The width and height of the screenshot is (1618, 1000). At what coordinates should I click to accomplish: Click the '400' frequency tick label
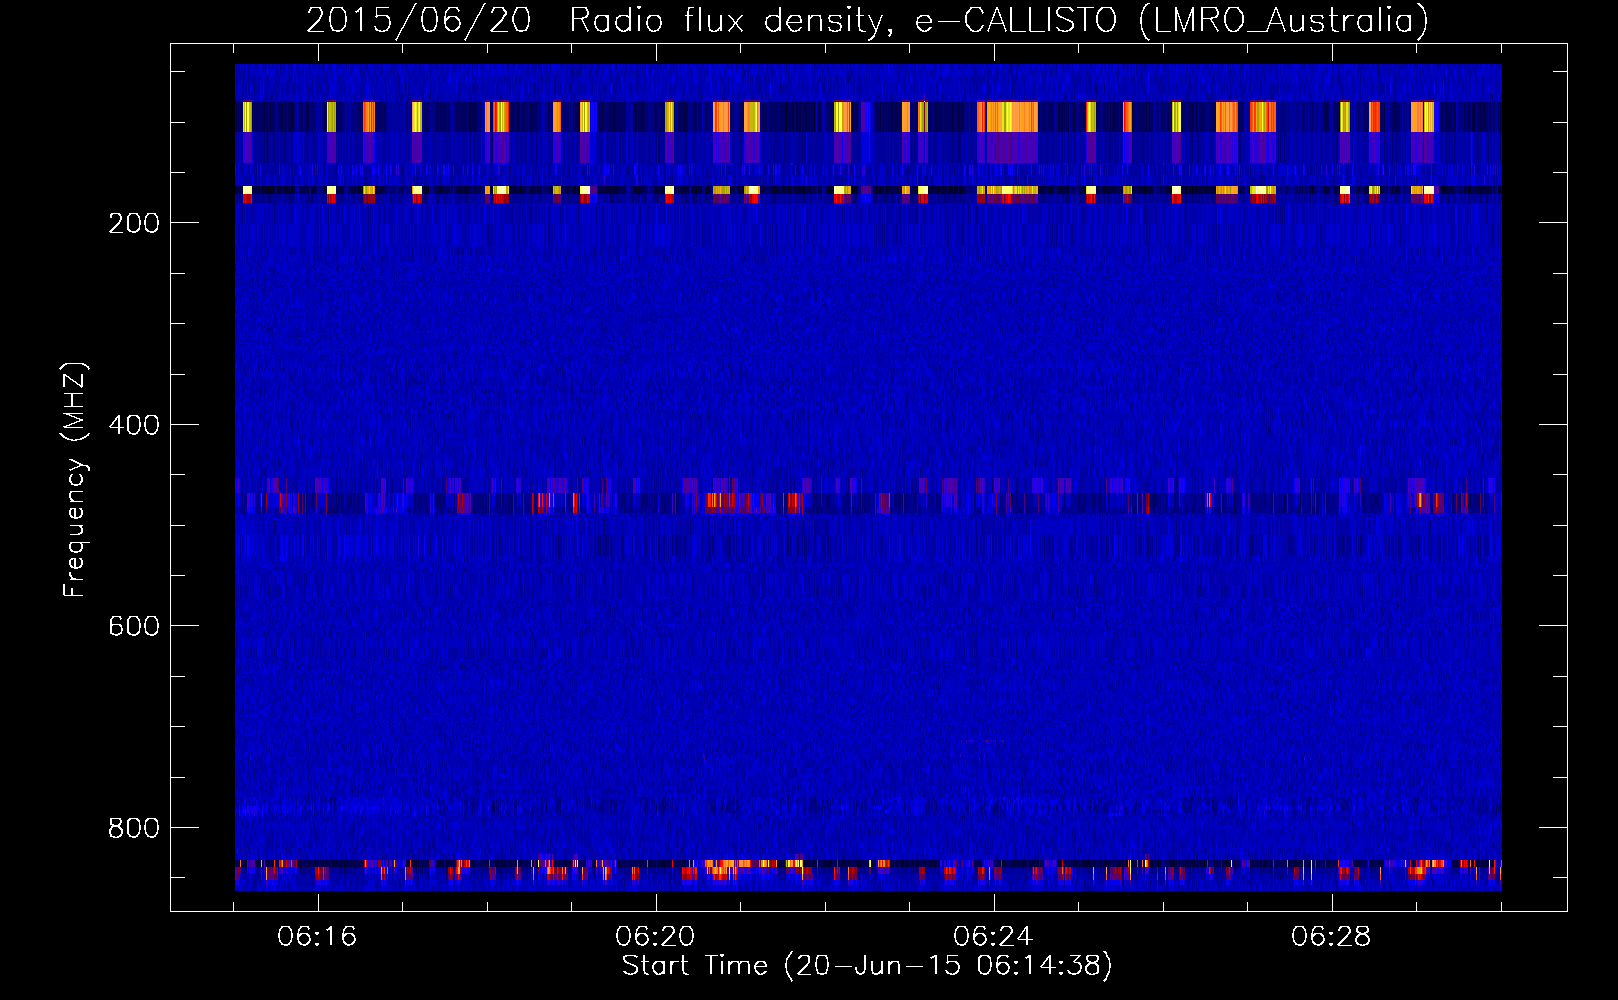pos(134,425)
